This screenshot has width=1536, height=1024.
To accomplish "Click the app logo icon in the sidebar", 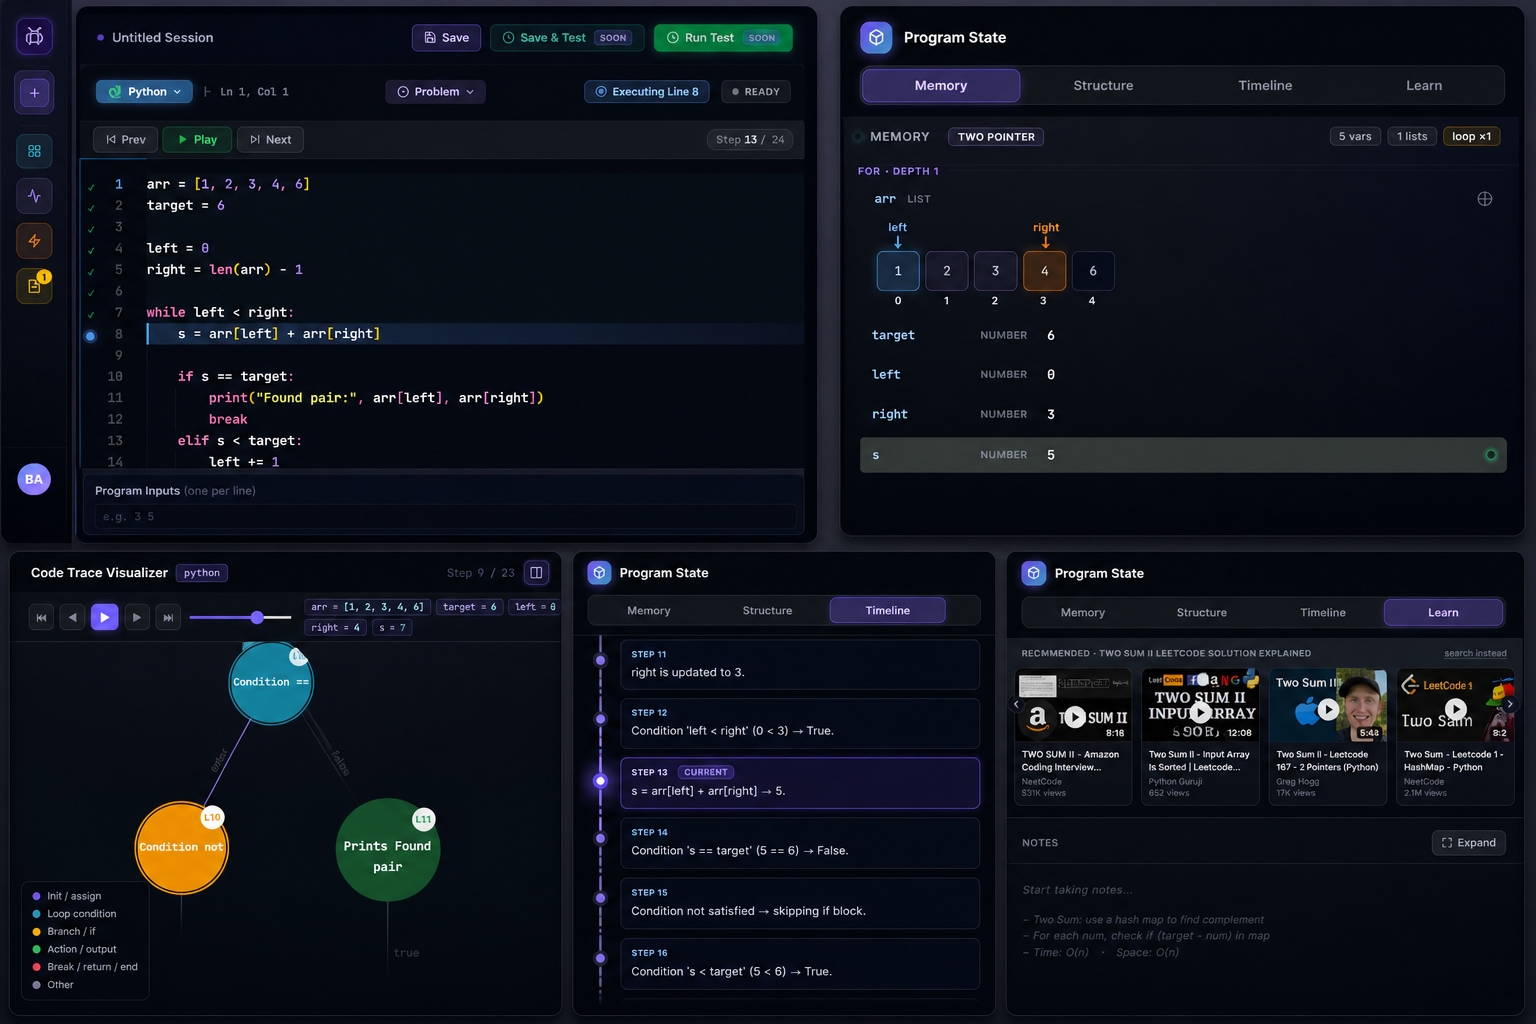I will tap(34, 36).
